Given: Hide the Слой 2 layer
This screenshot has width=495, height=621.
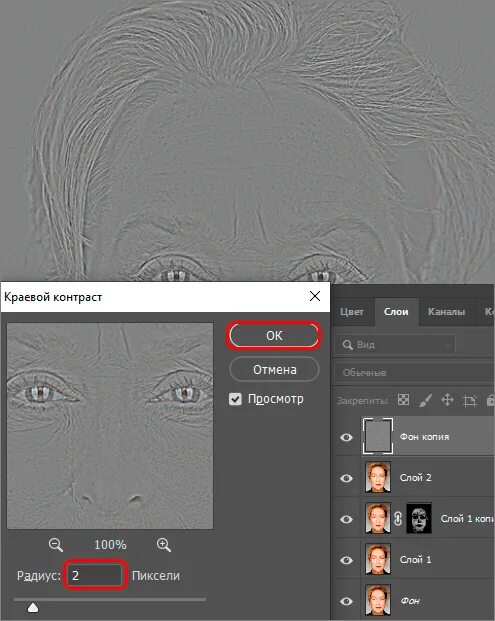Looking at the screenshot, I should point(346,478).
